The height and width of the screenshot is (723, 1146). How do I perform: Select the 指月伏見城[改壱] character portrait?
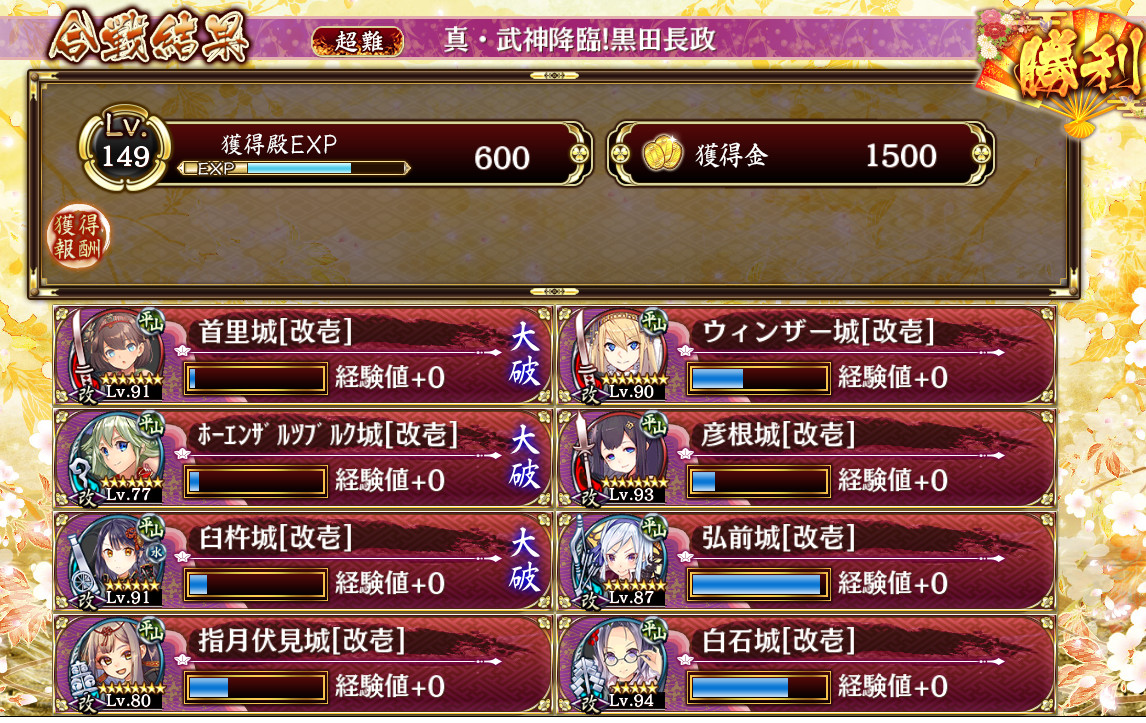[x=117, y=663]
